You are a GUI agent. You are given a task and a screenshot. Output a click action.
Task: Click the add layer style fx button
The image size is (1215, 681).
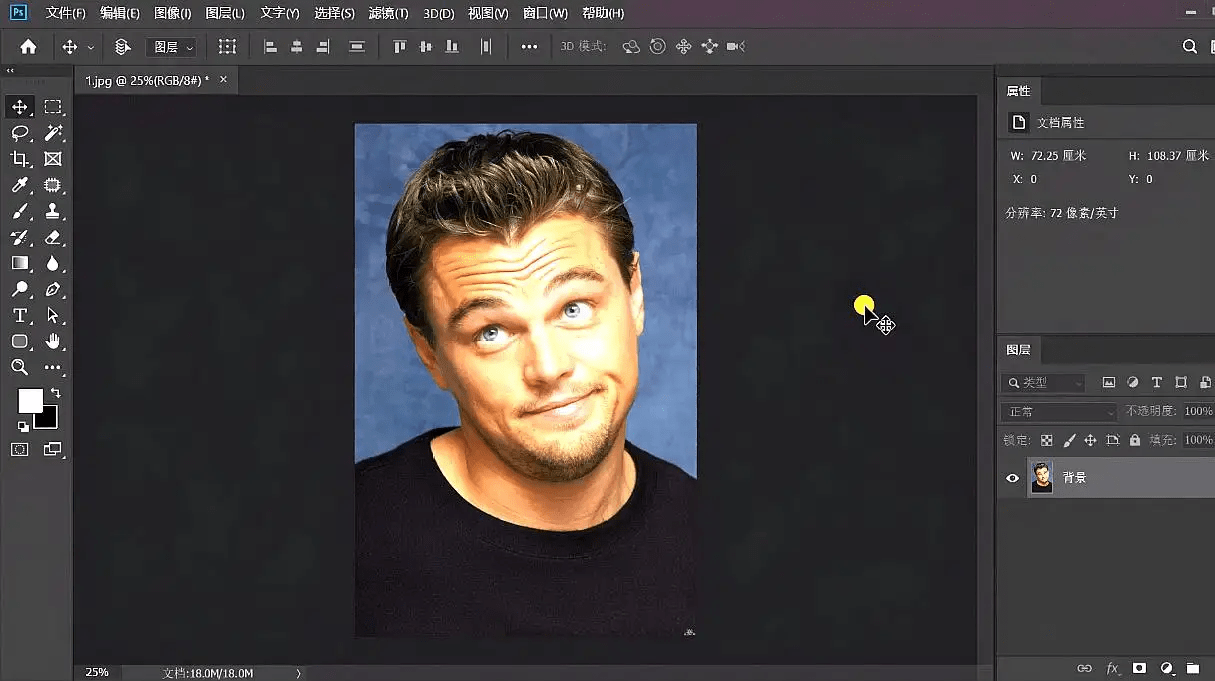tap(1112, 668)
